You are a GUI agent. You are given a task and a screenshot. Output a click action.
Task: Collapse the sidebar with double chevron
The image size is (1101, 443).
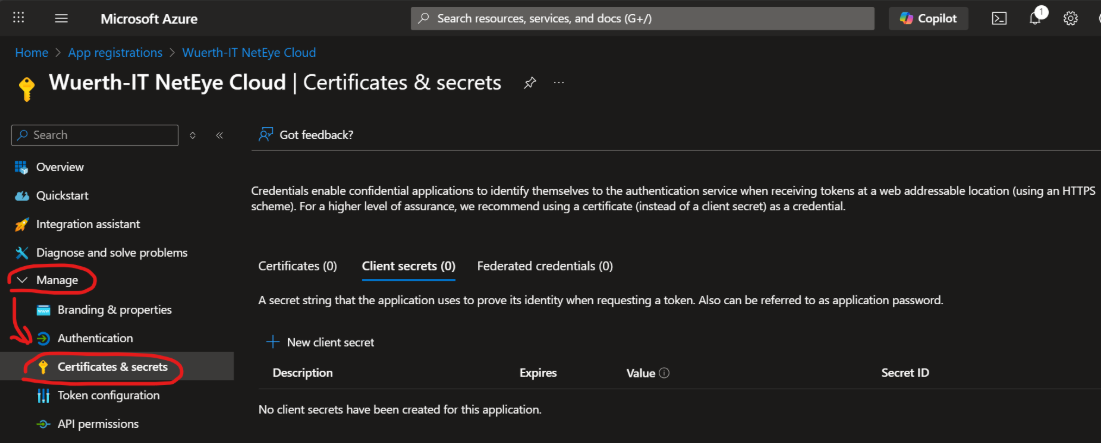tap(219, 135)
